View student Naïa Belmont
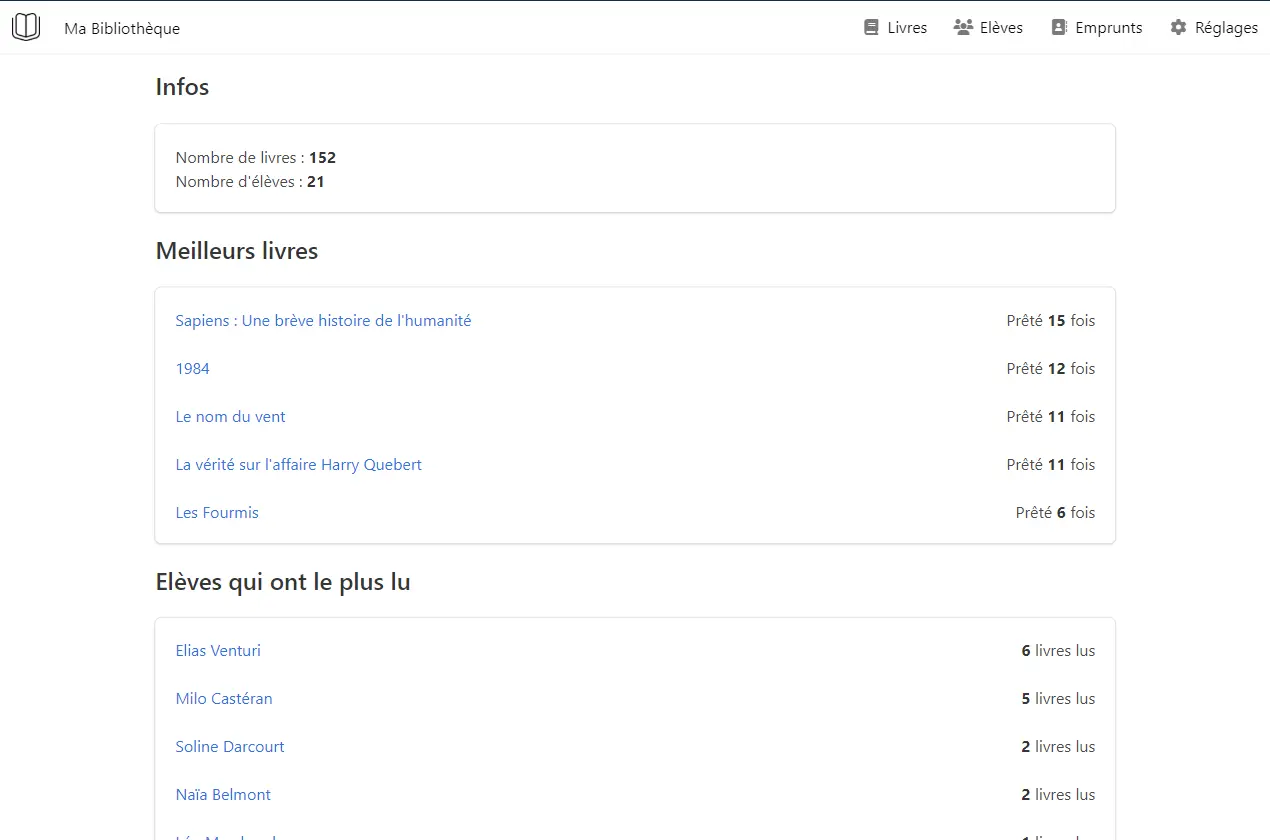The image size is (1270, 840). click(223, 795)
